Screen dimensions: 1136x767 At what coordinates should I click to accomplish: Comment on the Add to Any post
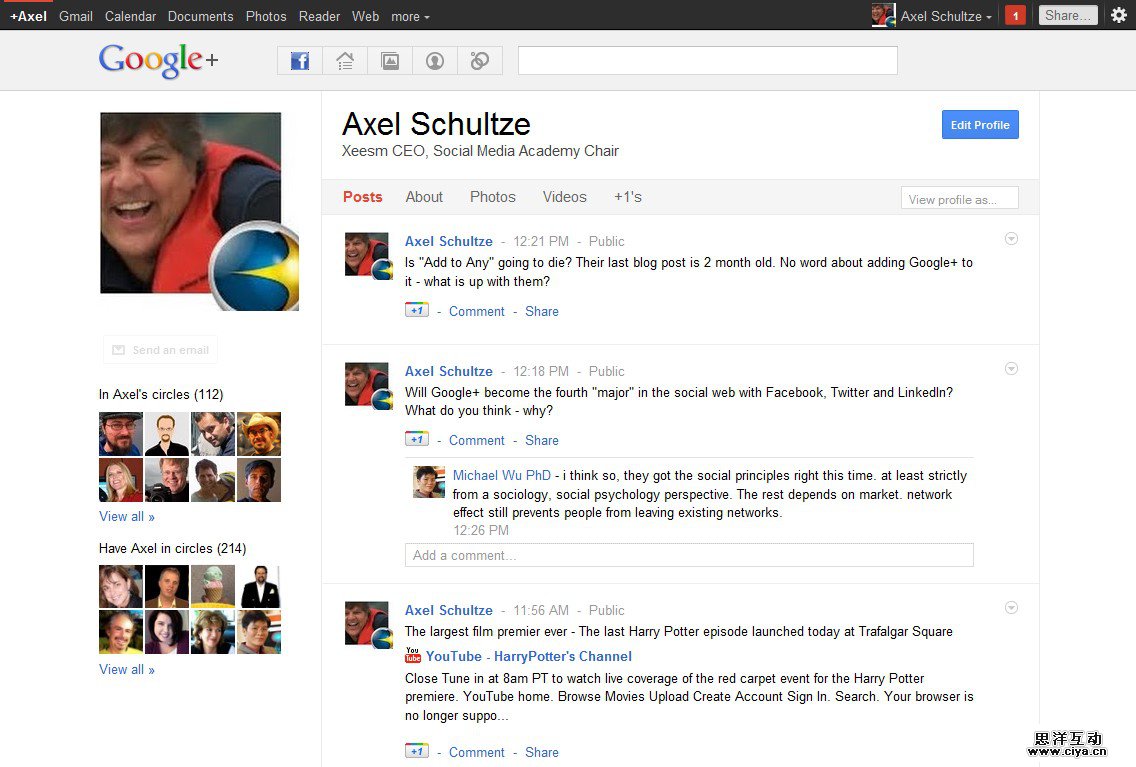coord(477,311)
